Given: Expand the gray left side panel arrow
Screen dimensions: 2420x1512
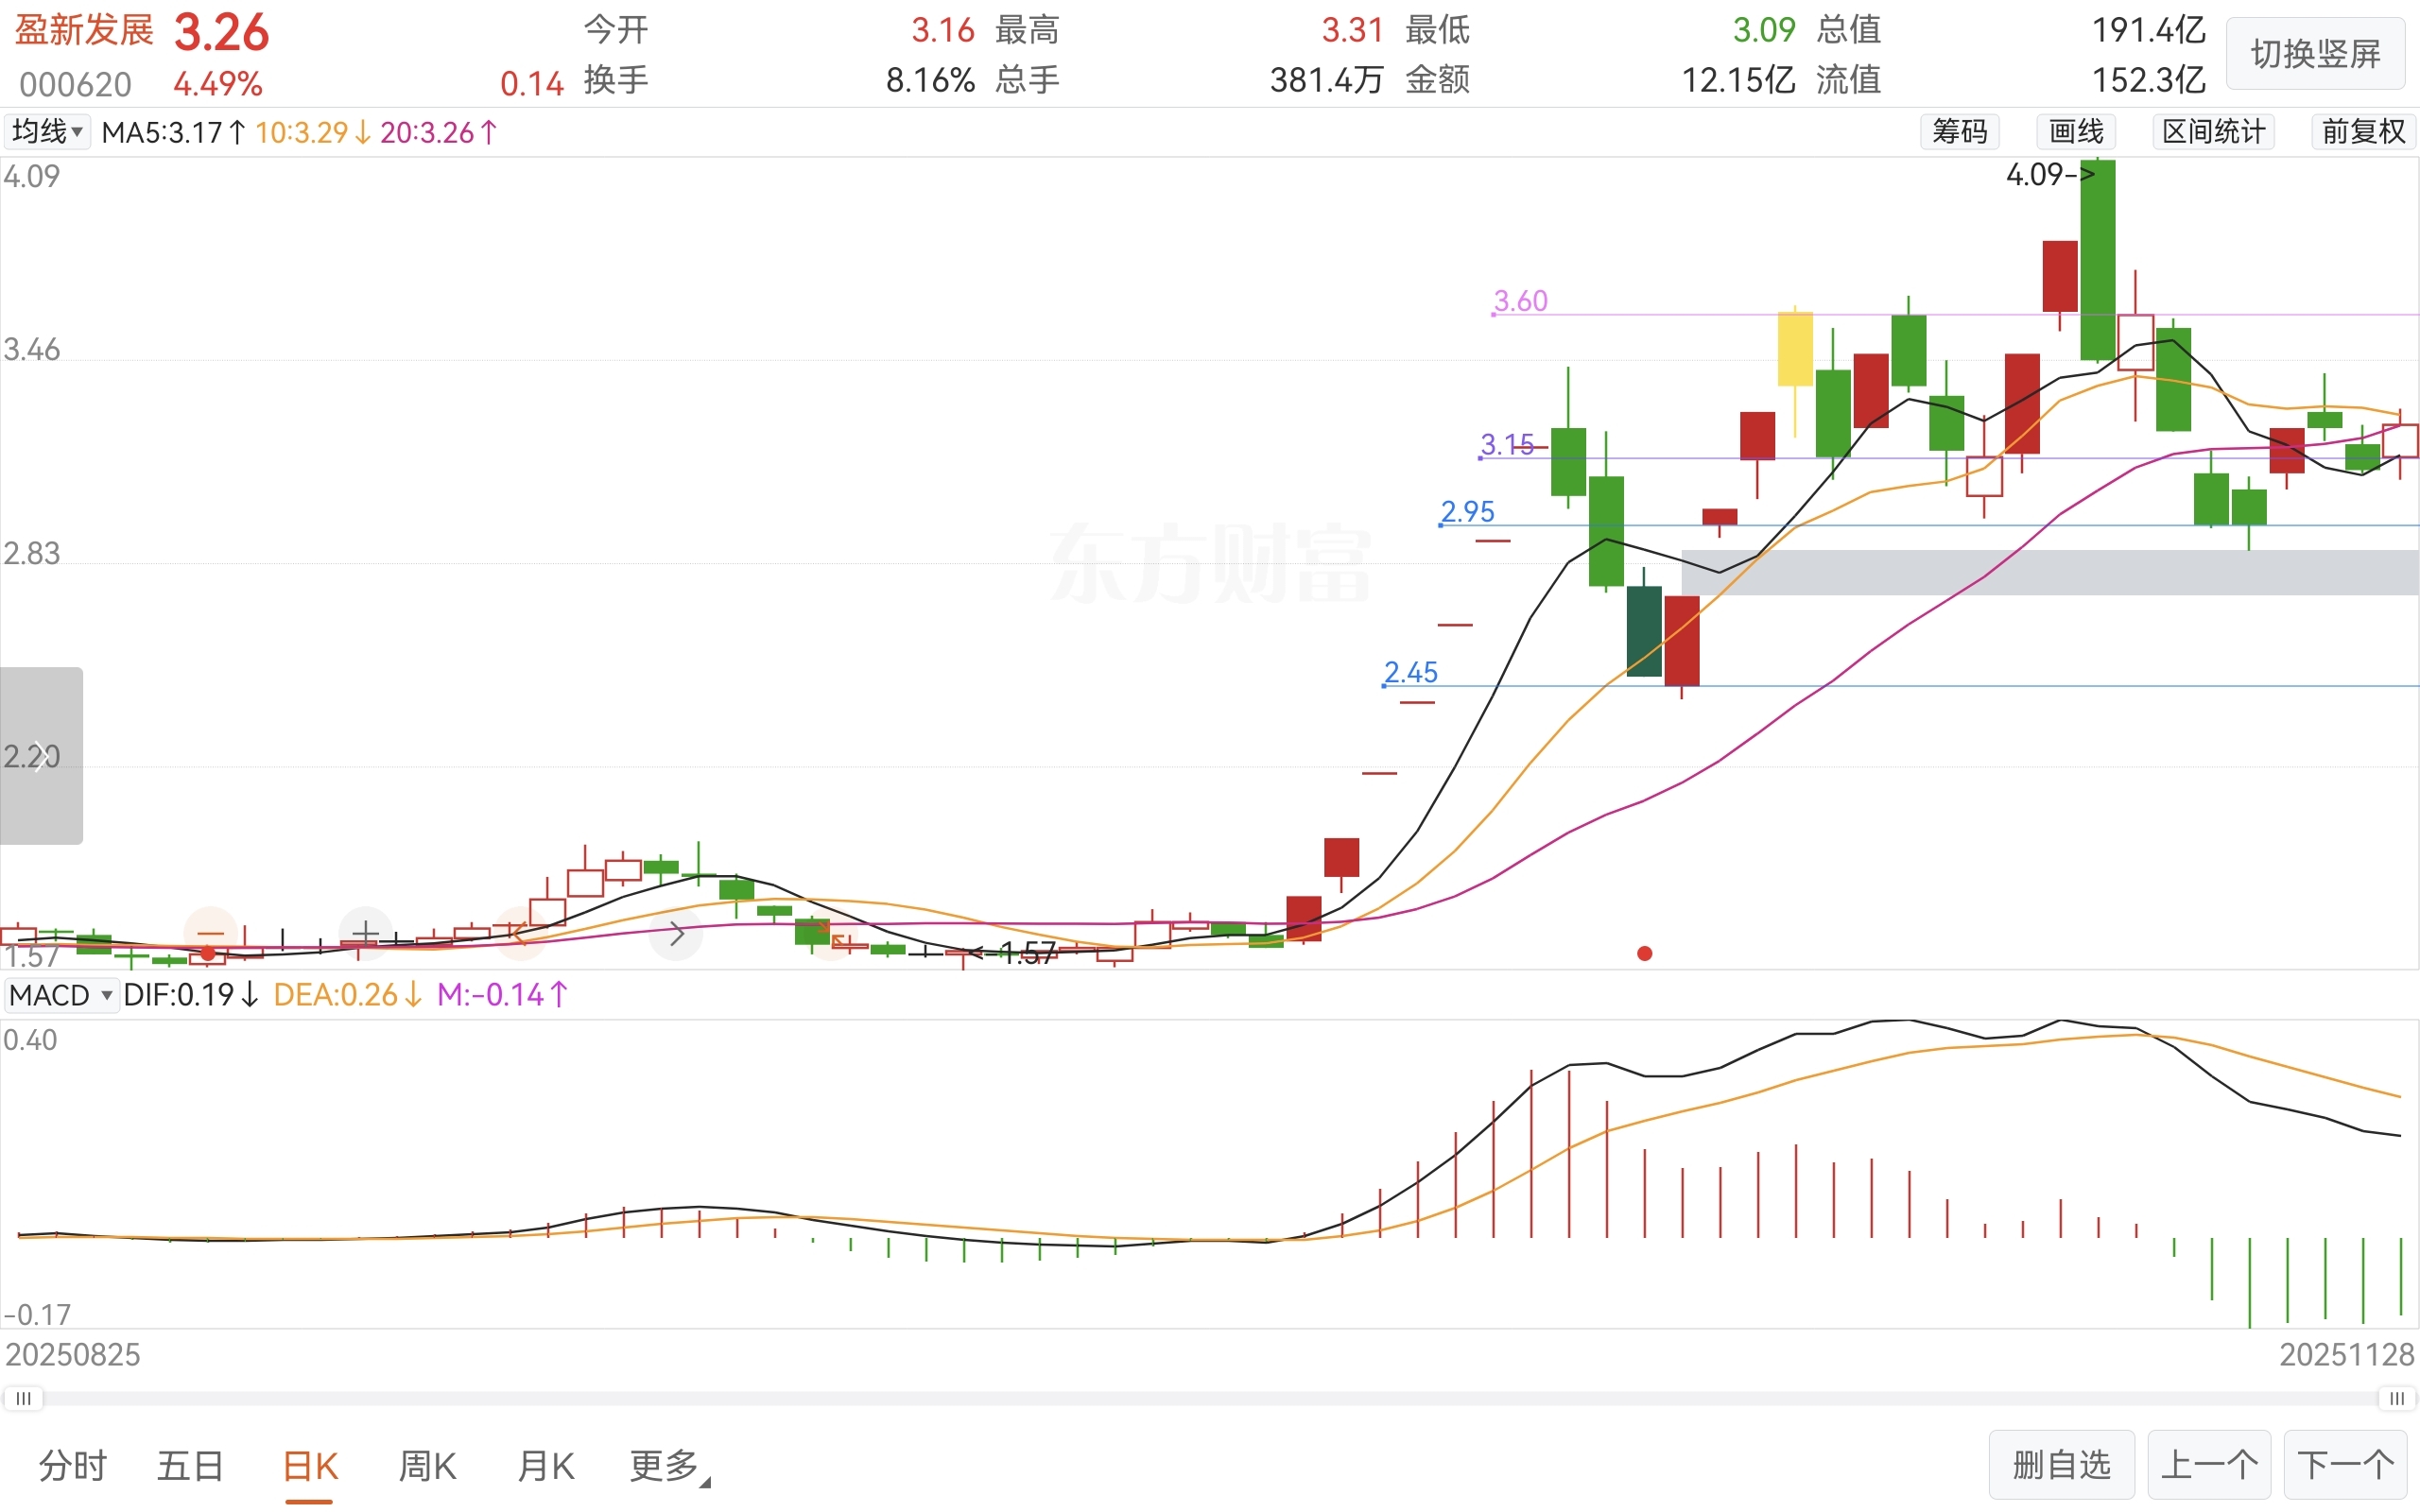Looking at the screenshot, I should (40, 756).
